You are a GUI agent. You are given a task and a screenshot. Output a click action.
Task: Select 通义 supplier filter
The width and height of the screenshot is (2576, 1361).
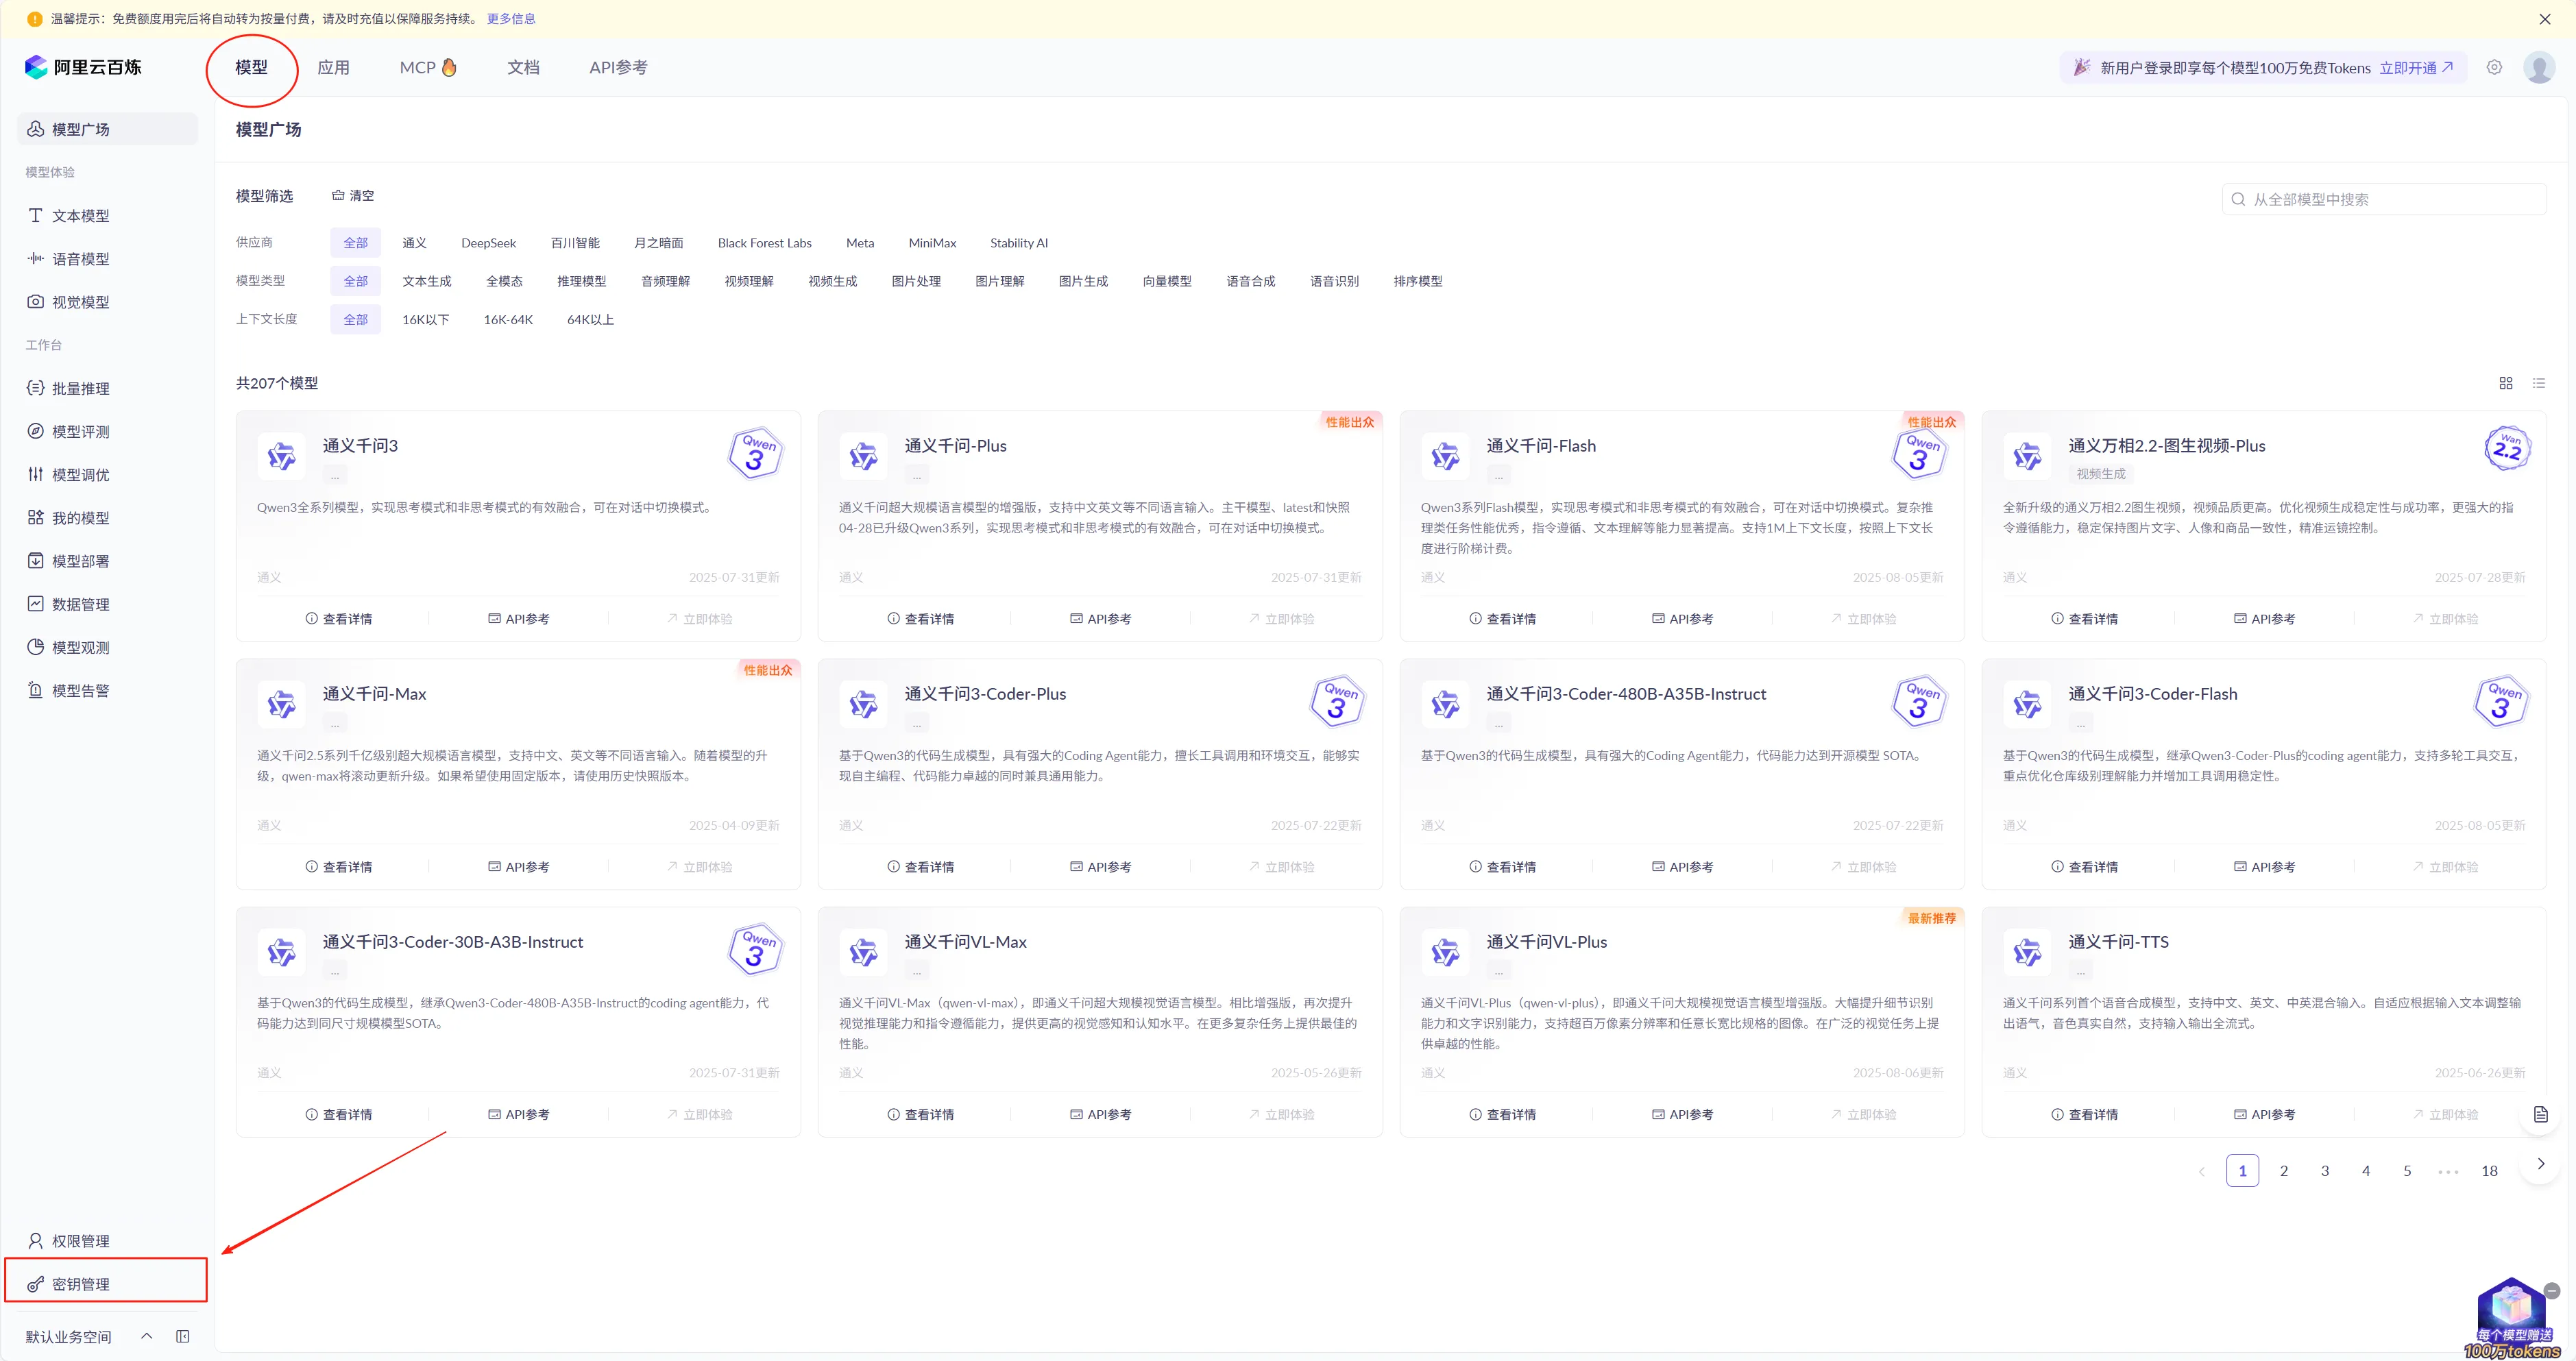414,243
